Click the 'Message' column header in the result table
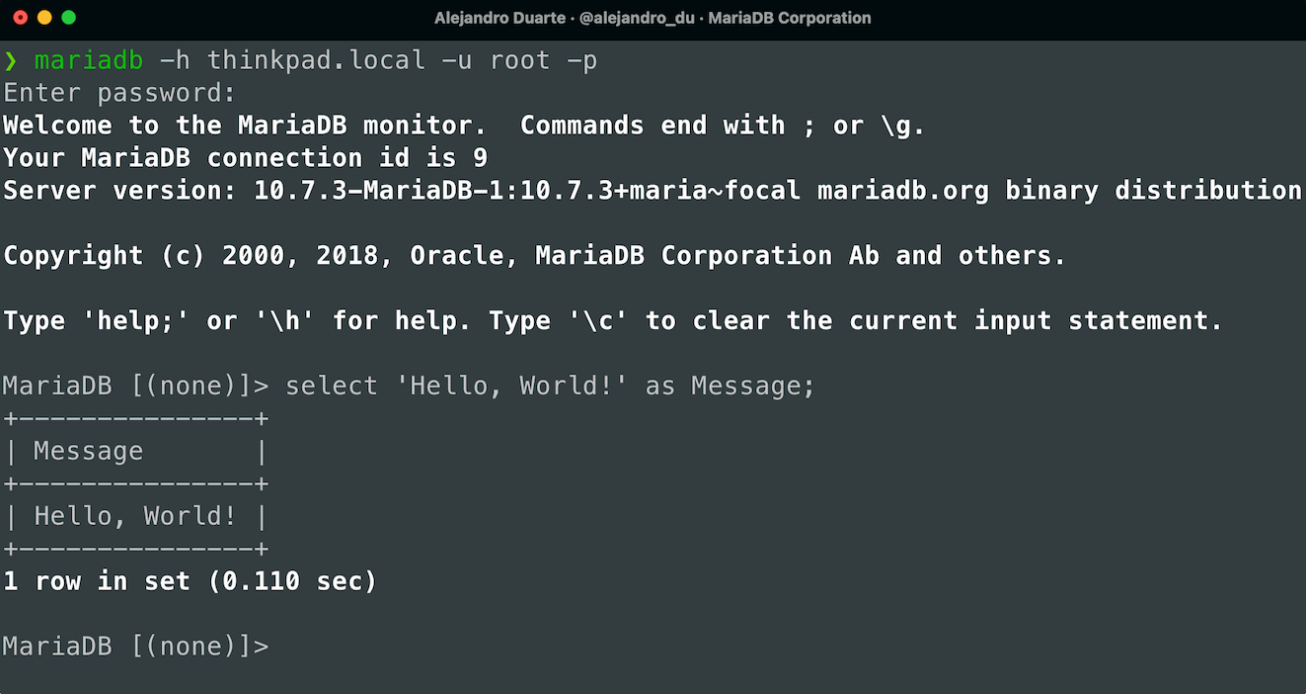Screen dimensions: 1306x694 click(89, 452)
